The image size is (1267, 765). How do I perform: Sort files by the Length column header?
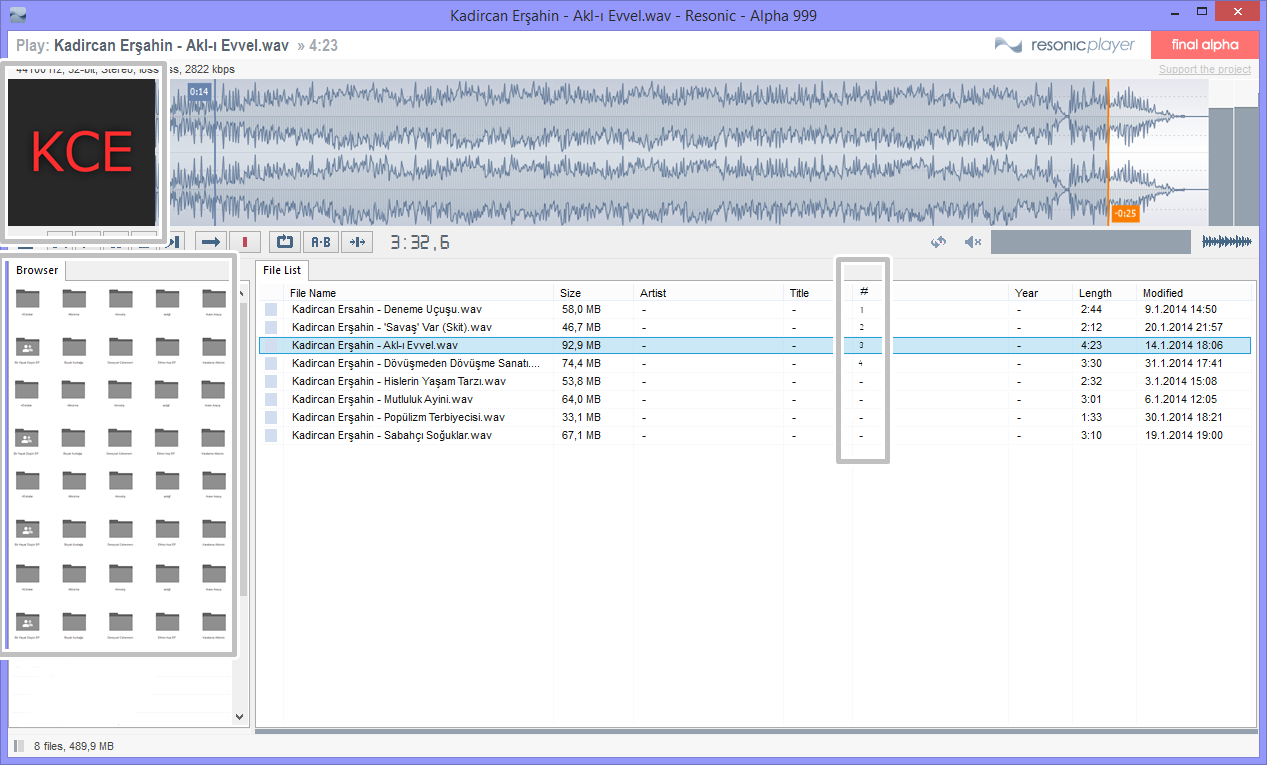coord(1095,293)
